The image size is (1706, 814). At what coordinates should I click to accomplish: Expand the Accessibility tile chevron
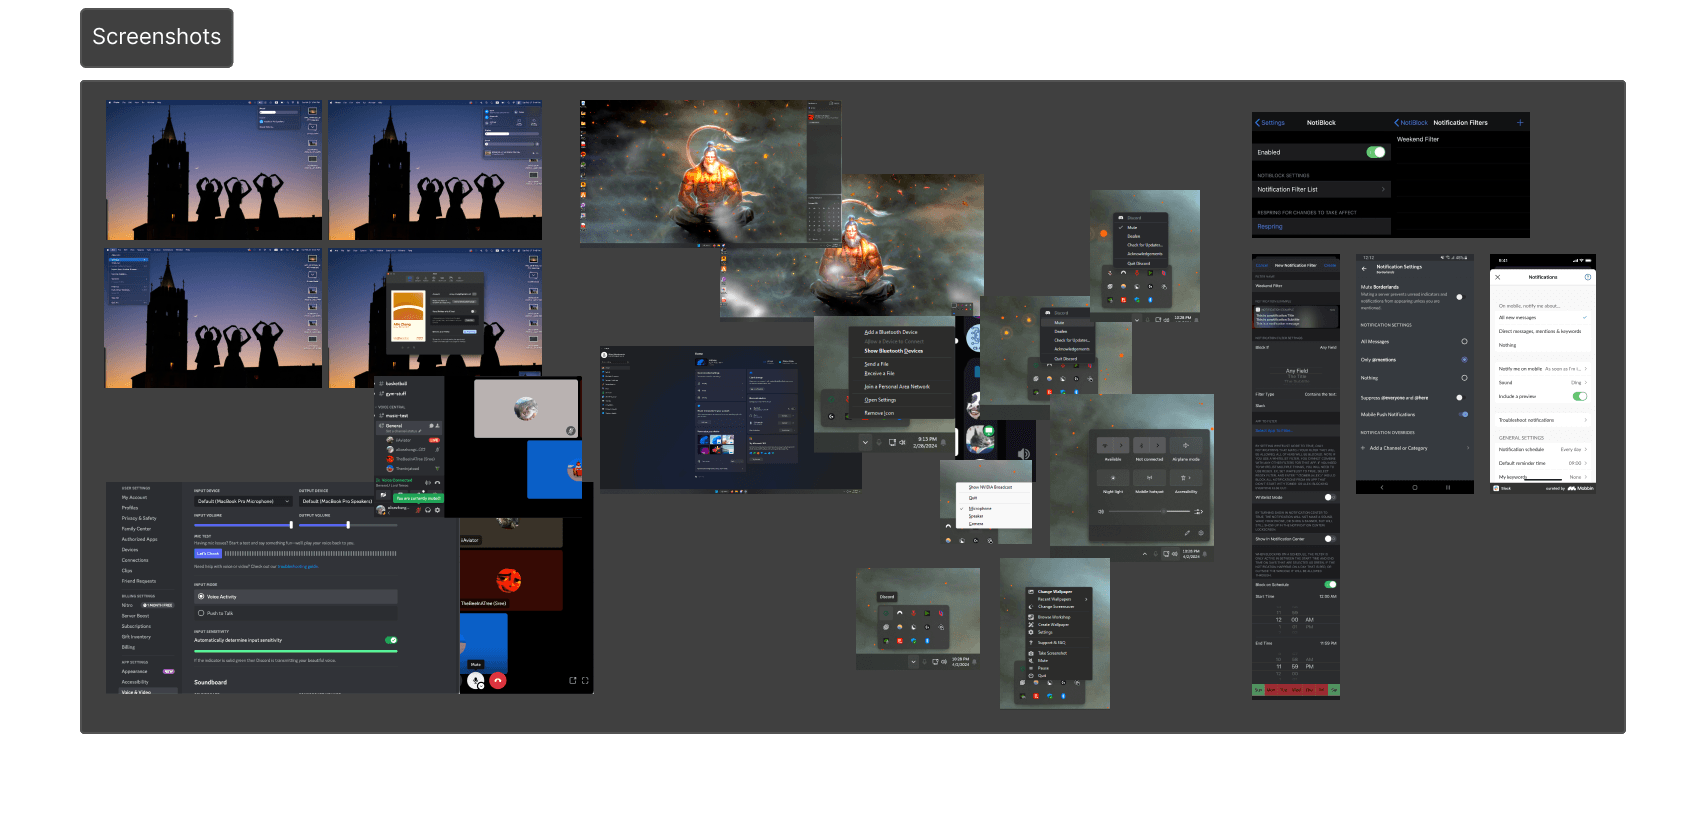[x=1190, y=478]
